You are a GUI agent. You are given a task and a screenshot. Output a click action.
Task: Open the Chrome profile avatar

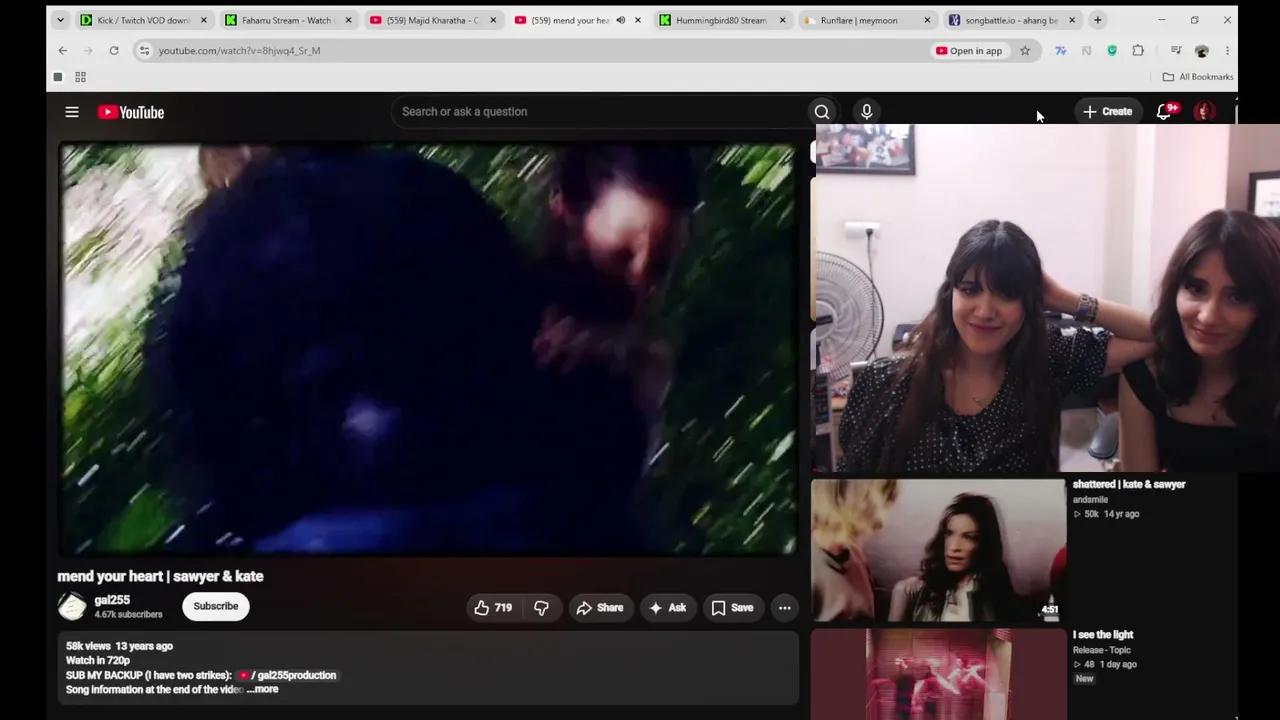(1202, 50)
